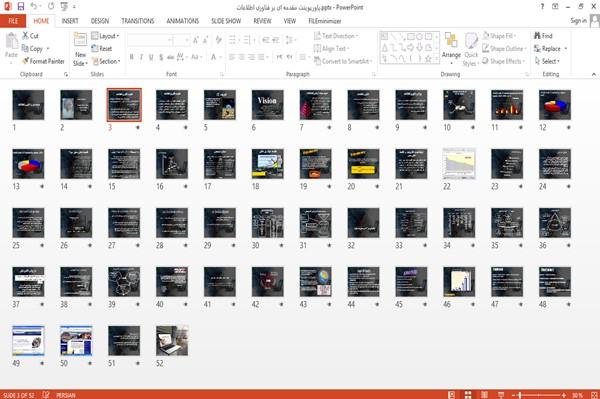600x399 pixels.
Task: Open the Section dropdown
Action: tap(106, 61)
